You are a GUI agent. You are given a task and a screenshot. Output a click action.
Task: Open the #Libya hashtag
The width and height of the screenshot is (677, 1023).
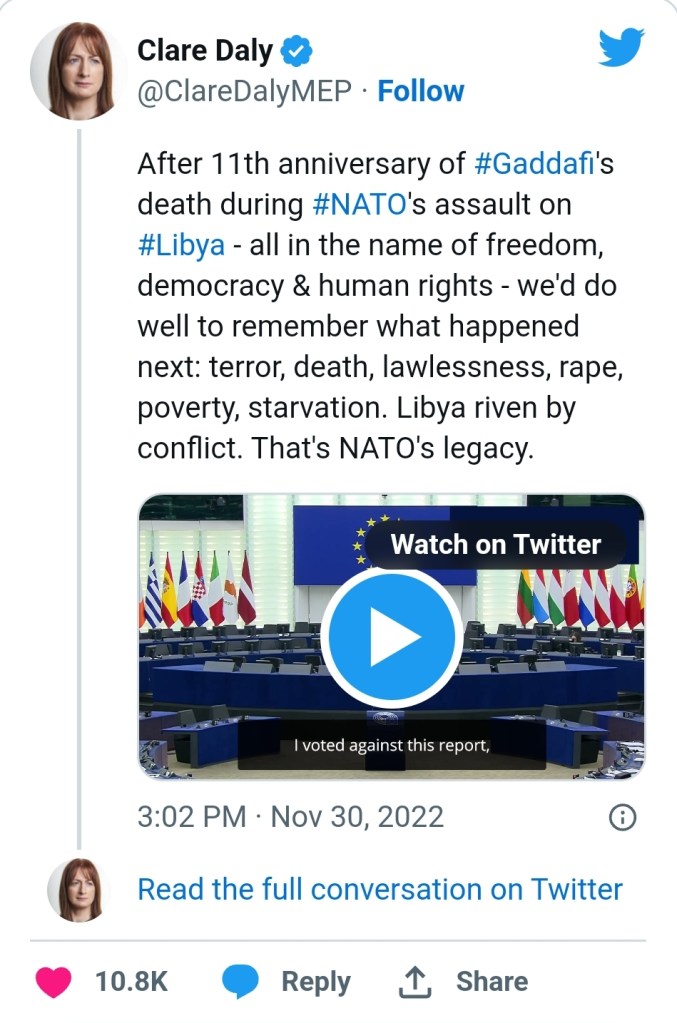tap(181, 246)
